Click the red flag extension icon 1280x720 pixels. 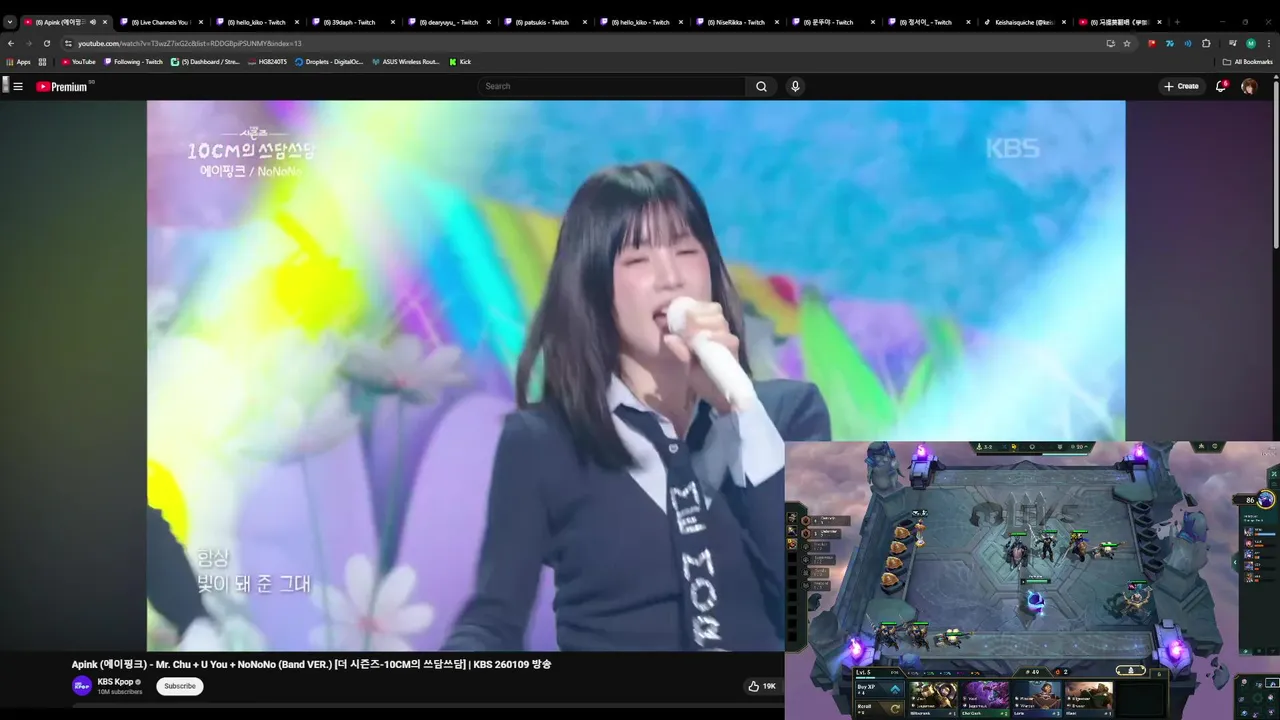click(1152, 43)
